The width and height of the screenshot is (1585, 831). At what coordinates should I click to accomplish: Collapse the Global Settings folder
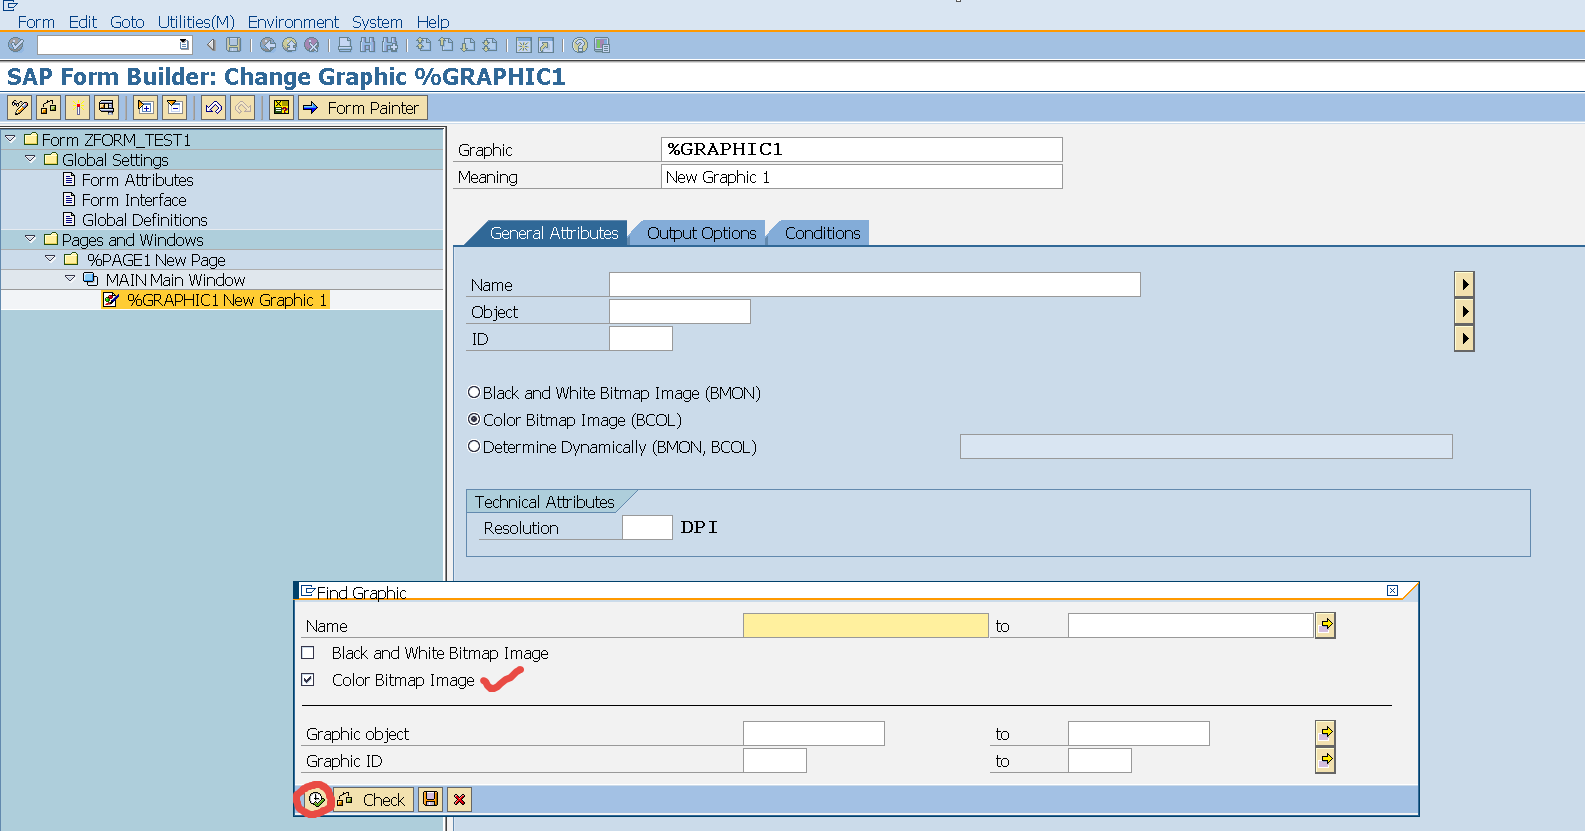click(x=30, y=159)
